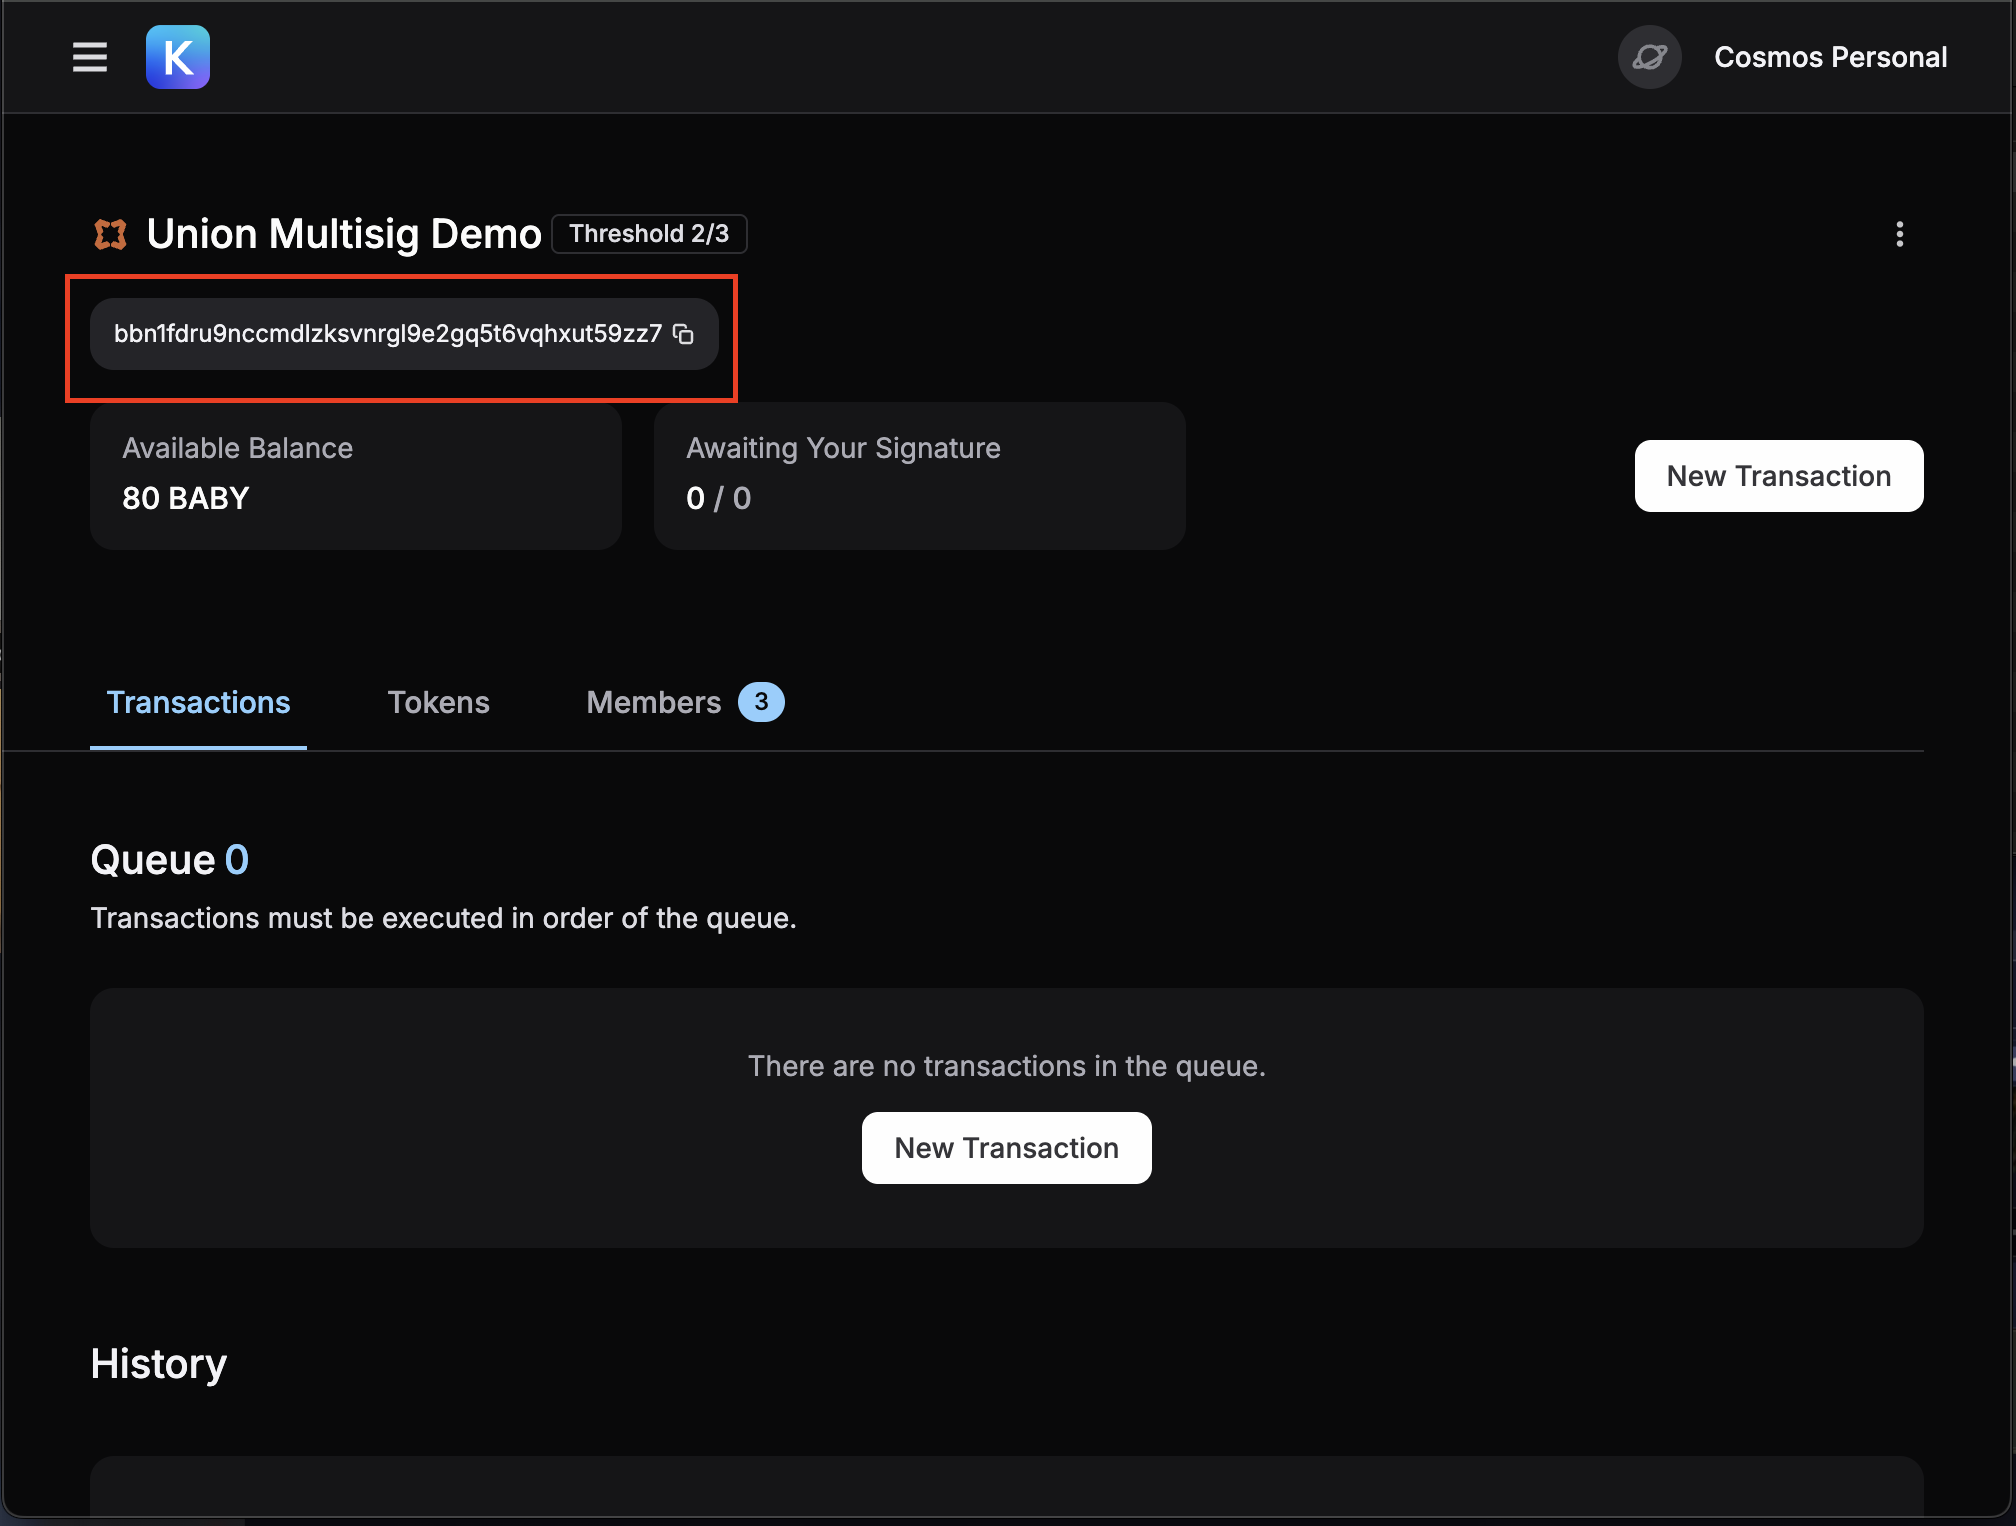Click the planet account avatar icon
Image resolution: width=2016 pixels, height=1526 pixels.
coord(1649,57)
